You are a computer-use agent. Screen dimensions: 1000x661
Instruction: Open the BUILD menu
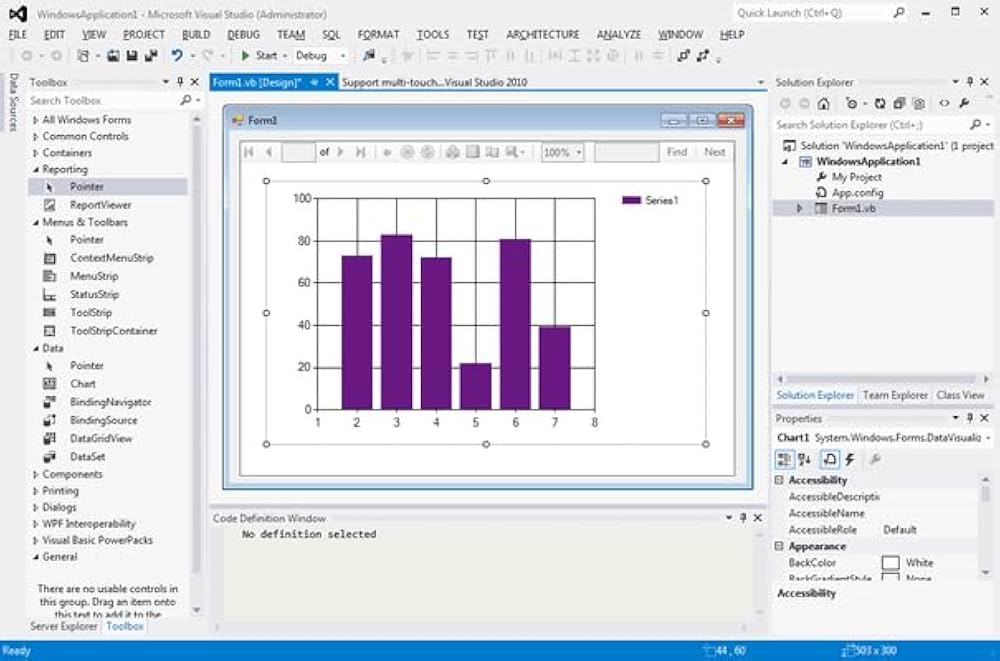click(x=196, y=33)
